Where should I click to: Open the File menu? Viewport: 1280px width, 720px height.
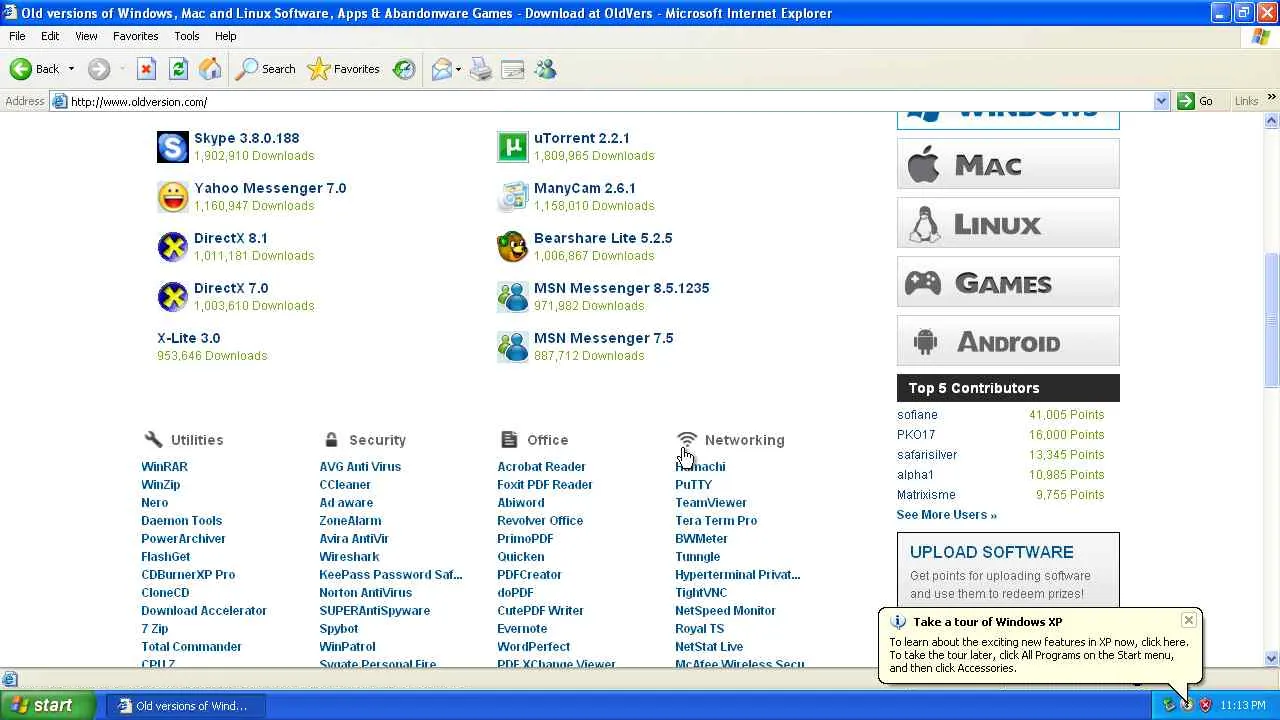17,36
